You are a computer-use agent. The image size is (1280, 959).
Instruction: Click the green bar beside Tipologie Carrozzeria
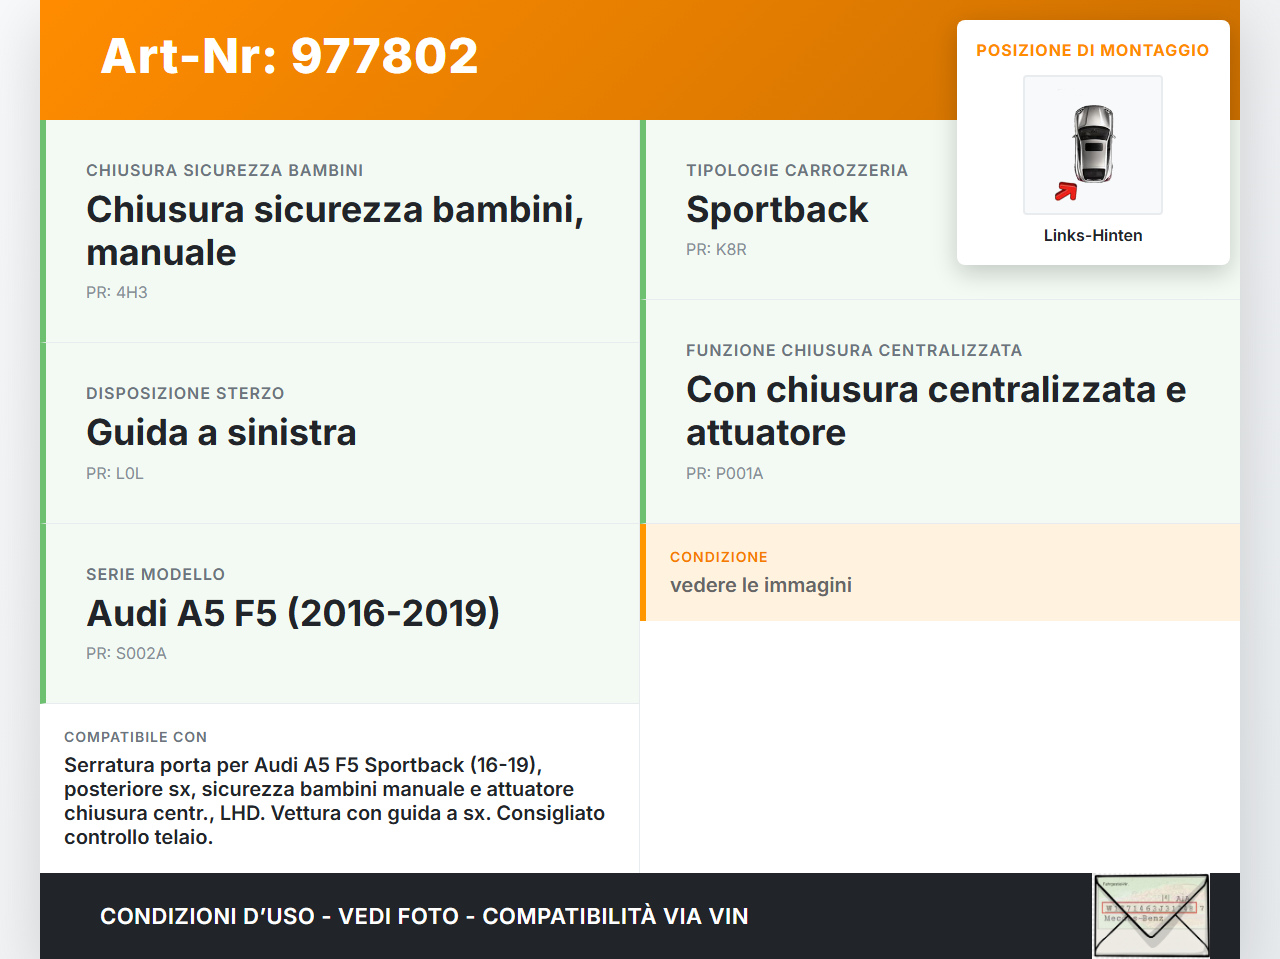coord(643,208)
